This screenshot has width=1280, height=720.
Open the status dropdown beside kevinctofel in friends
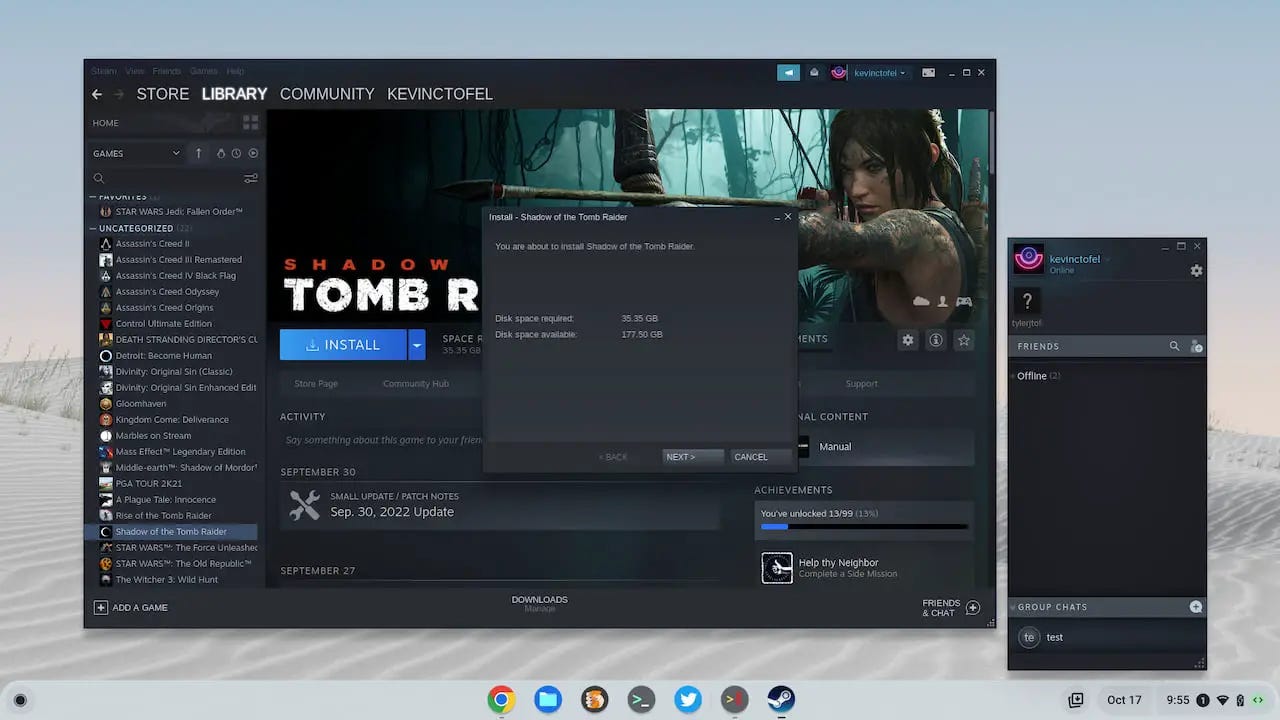pos(1107,260)
